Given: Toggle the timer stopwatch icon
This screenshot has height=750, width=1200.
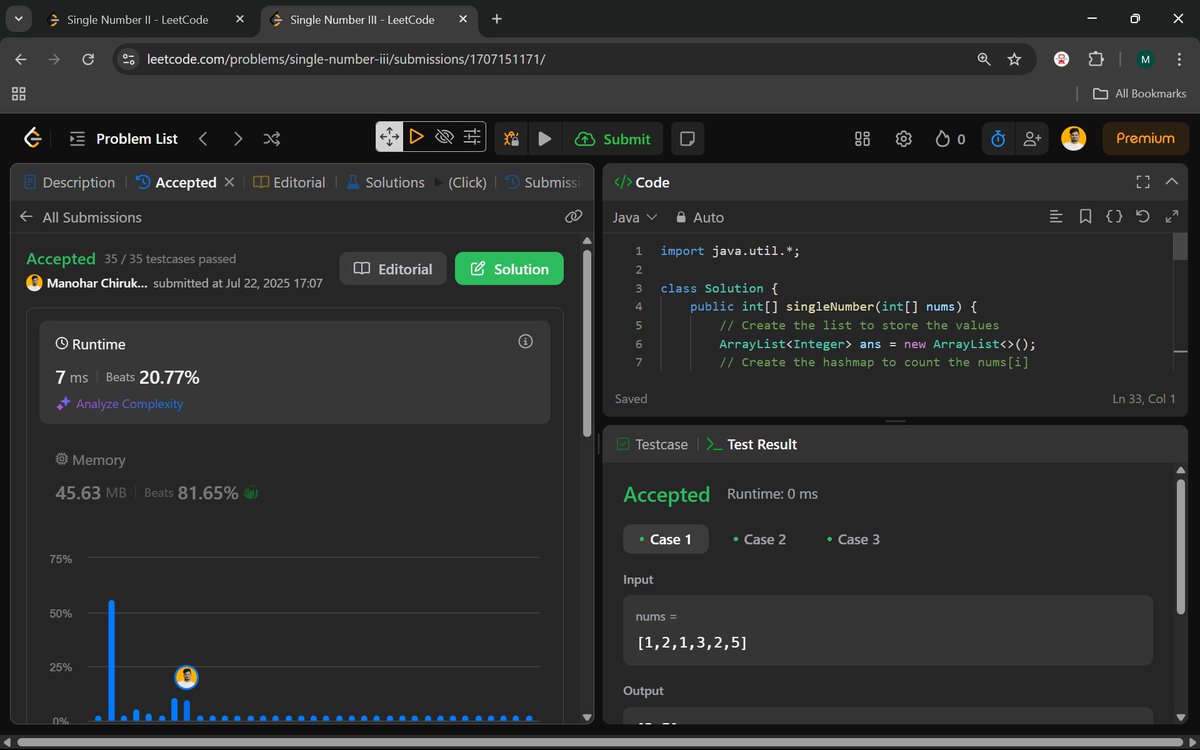Looking at the screenshot, I should [997, 139].
